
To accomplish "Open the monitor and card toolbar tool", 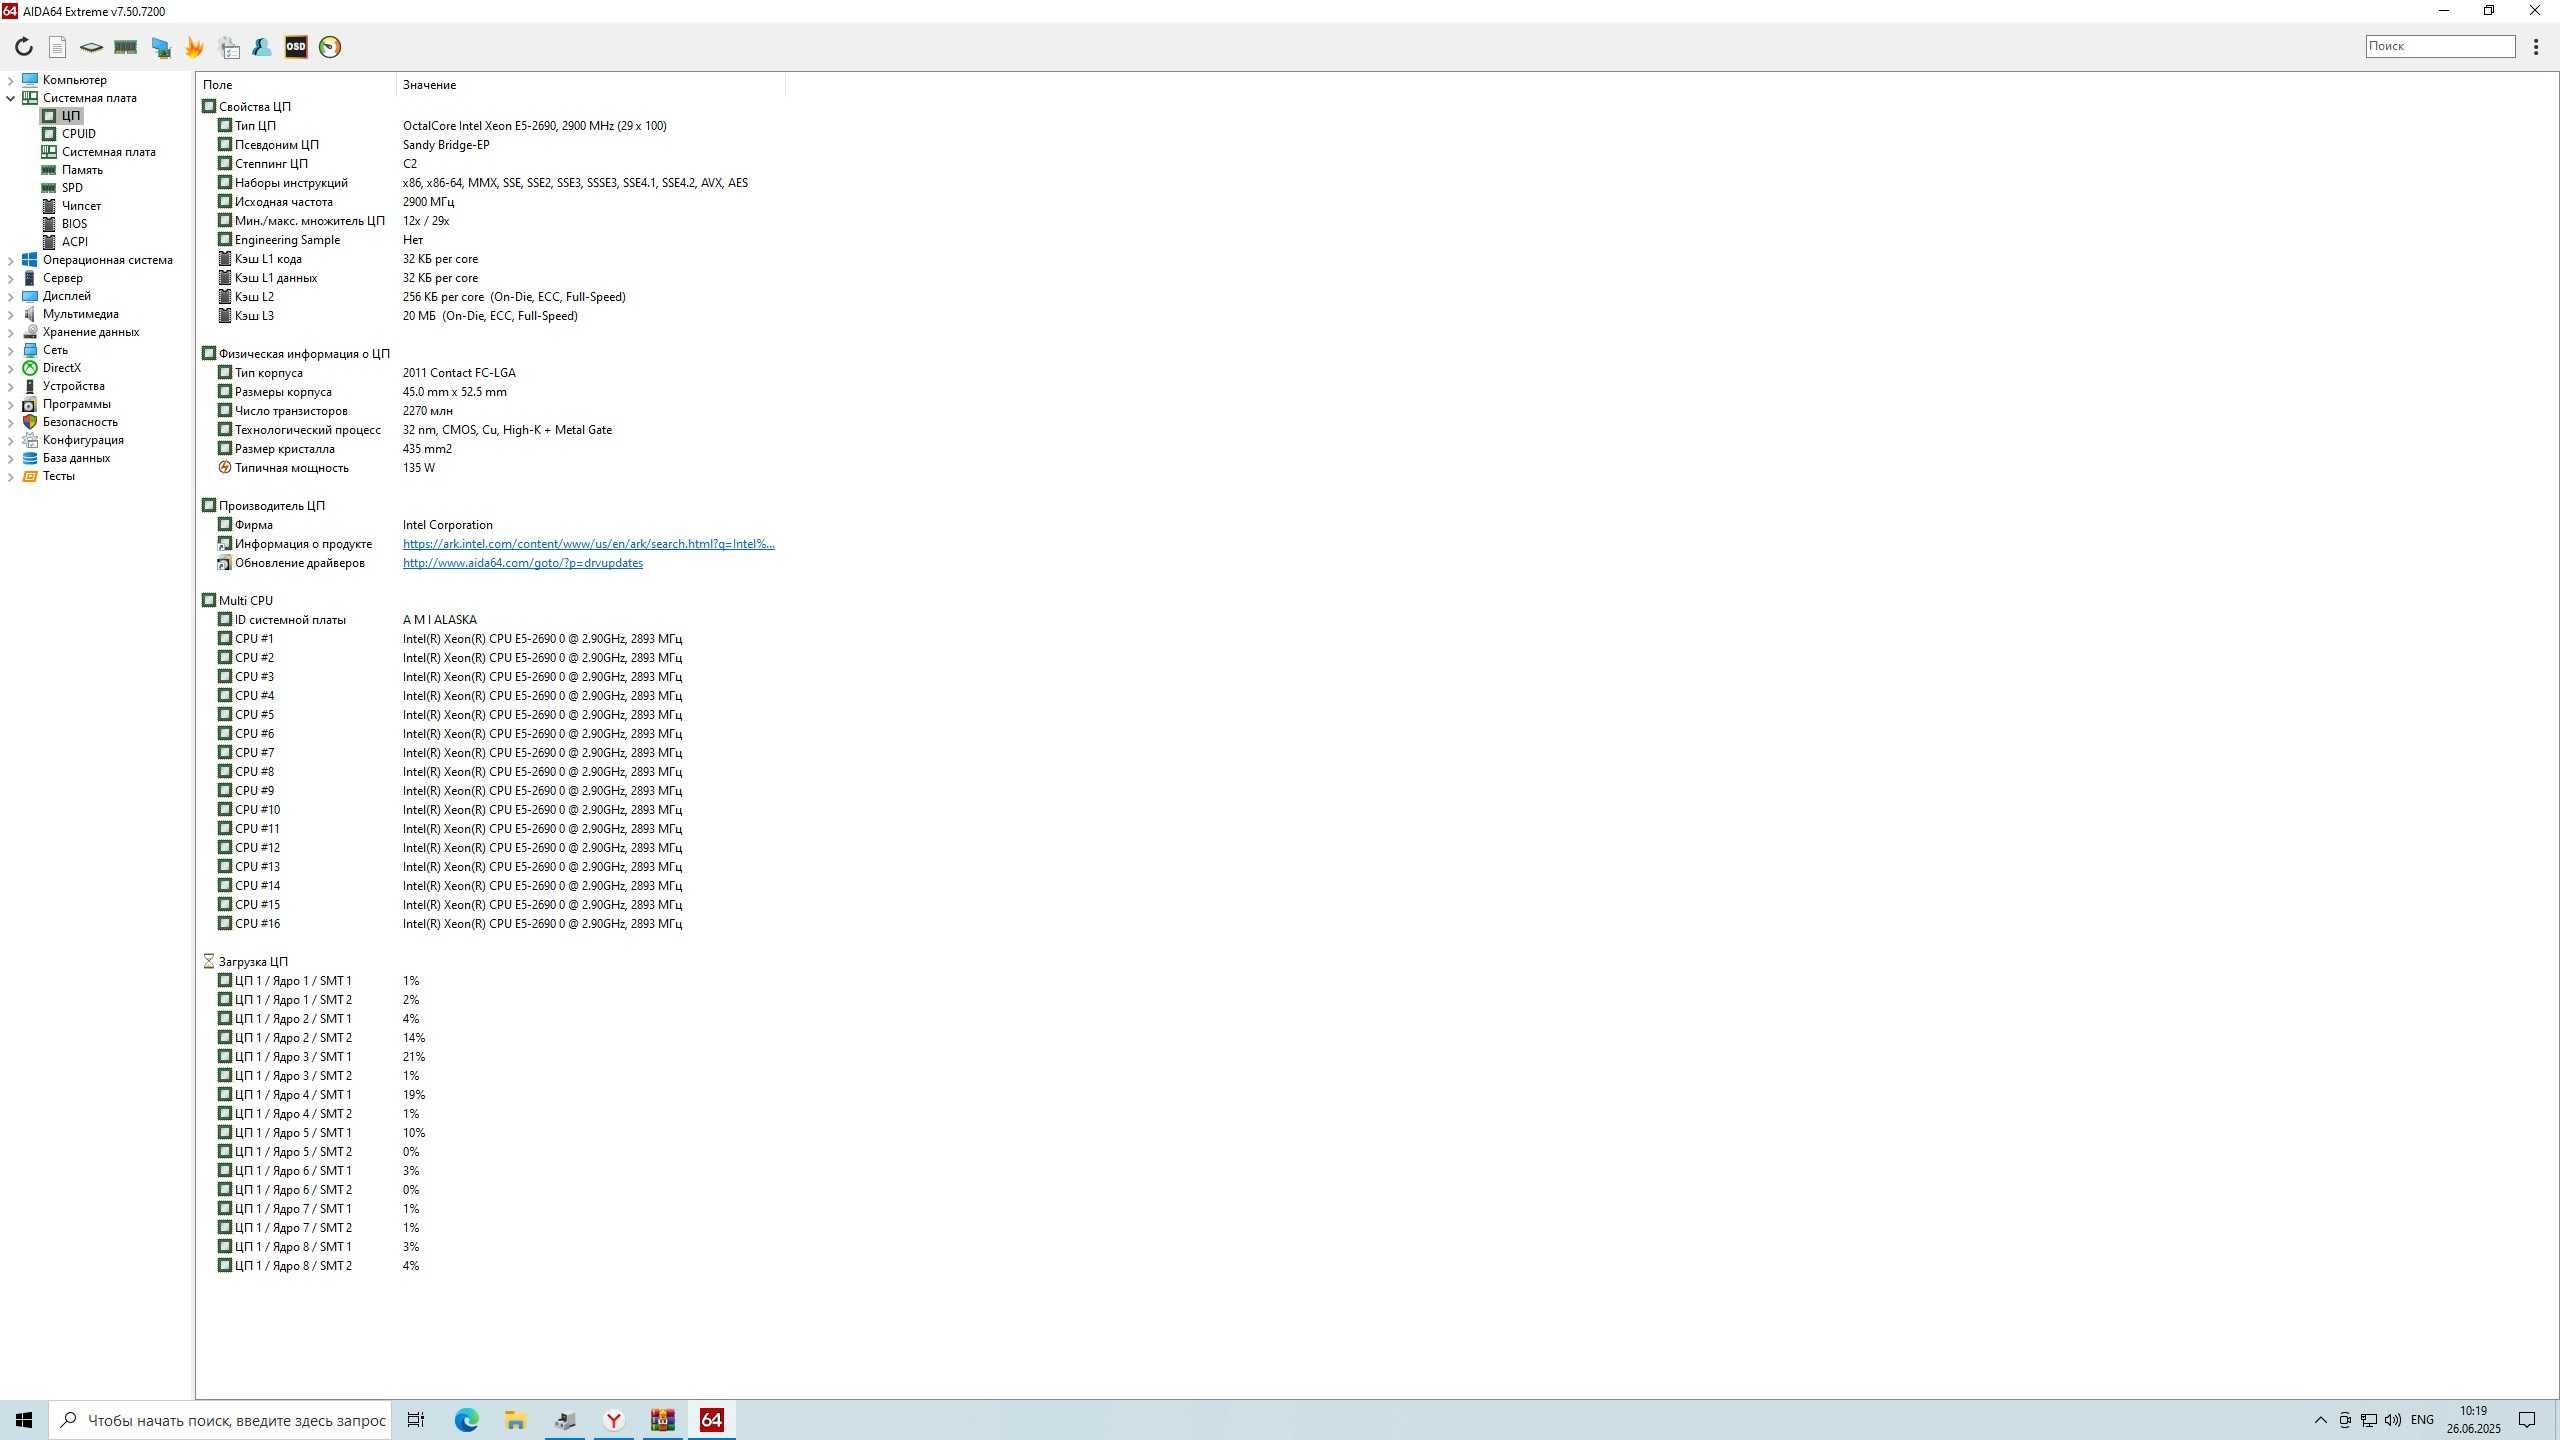I will tap(160, 47).
